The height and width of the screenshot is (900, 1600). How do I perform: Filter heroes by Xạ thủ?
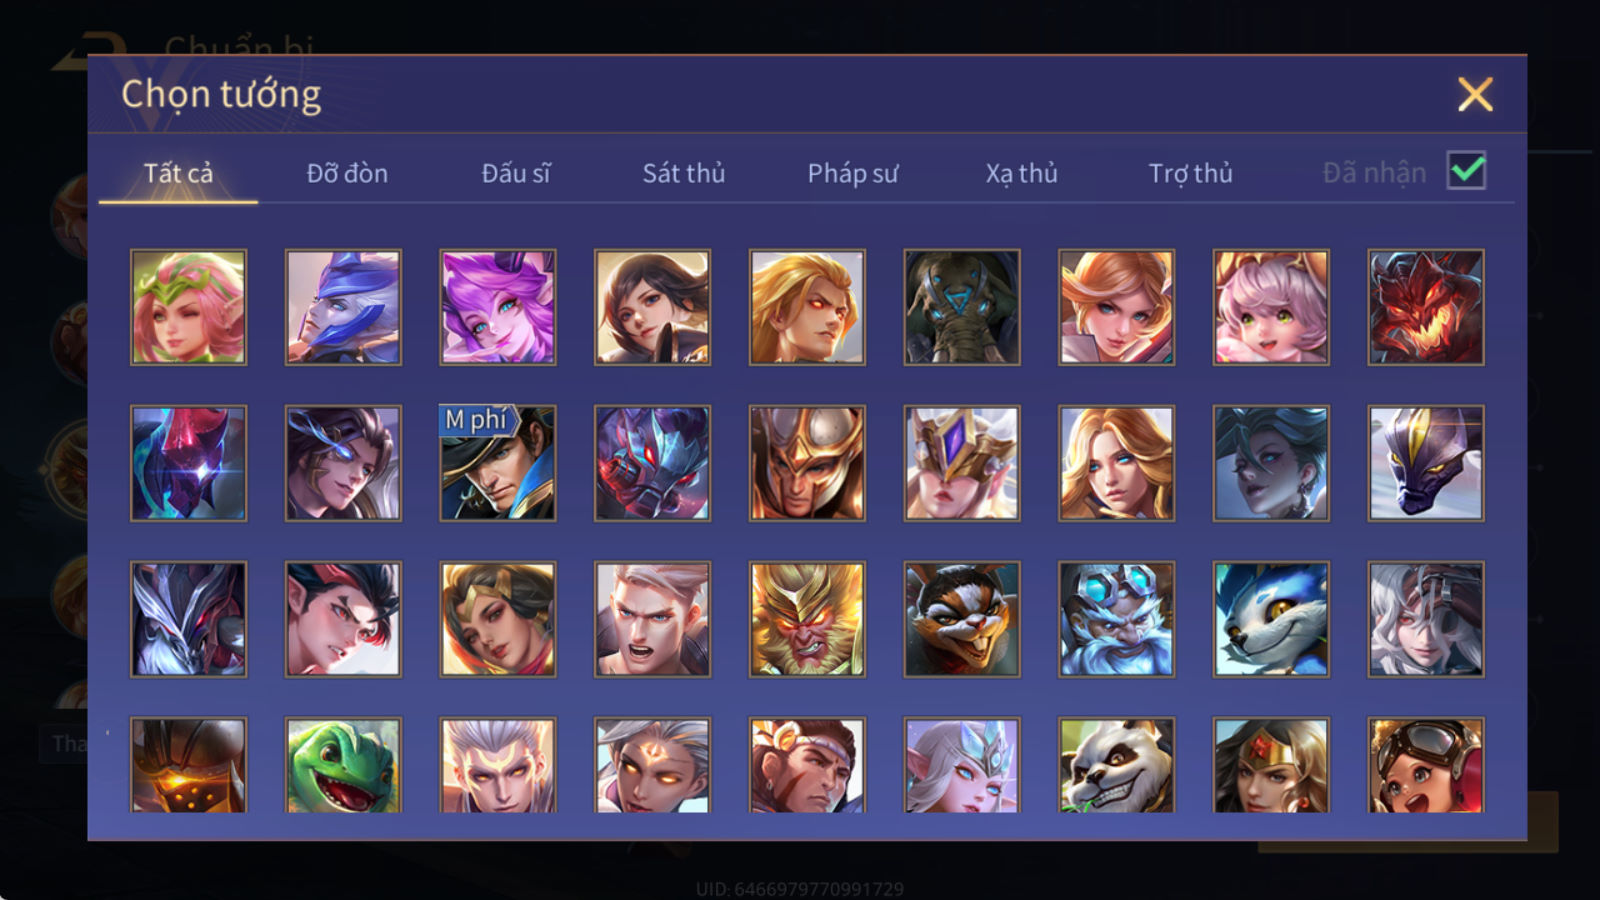point(1021,174)
